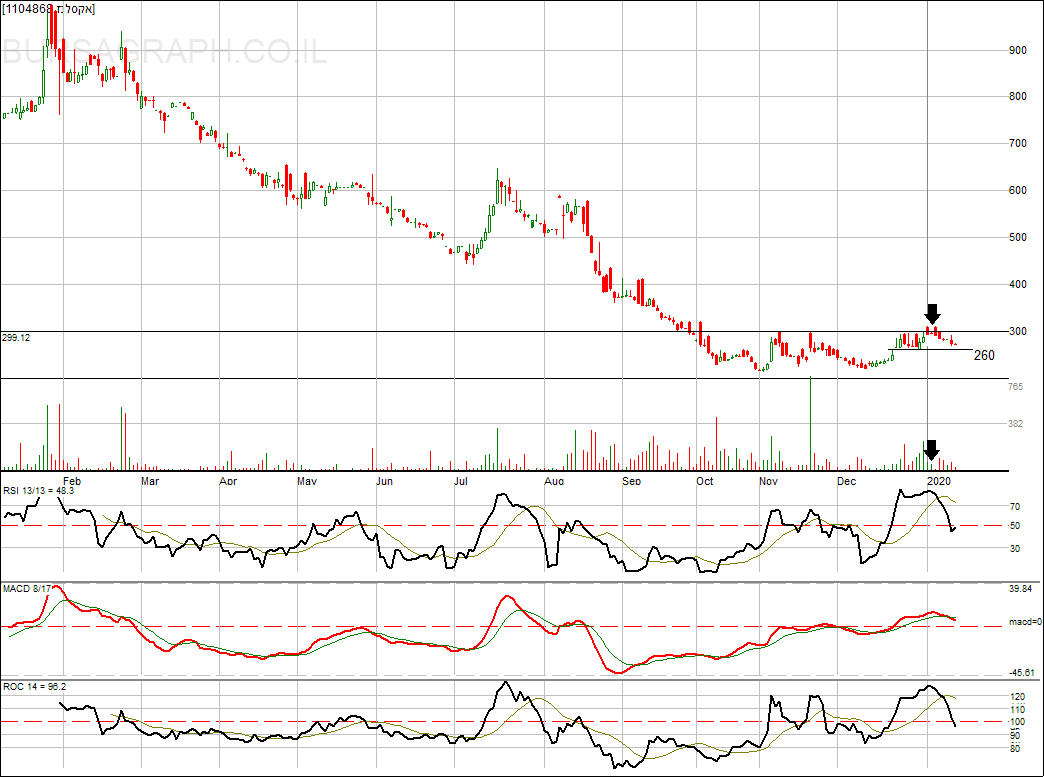Click the 'Jun' month label
1044x777 pixels.
tap(384, 481)
